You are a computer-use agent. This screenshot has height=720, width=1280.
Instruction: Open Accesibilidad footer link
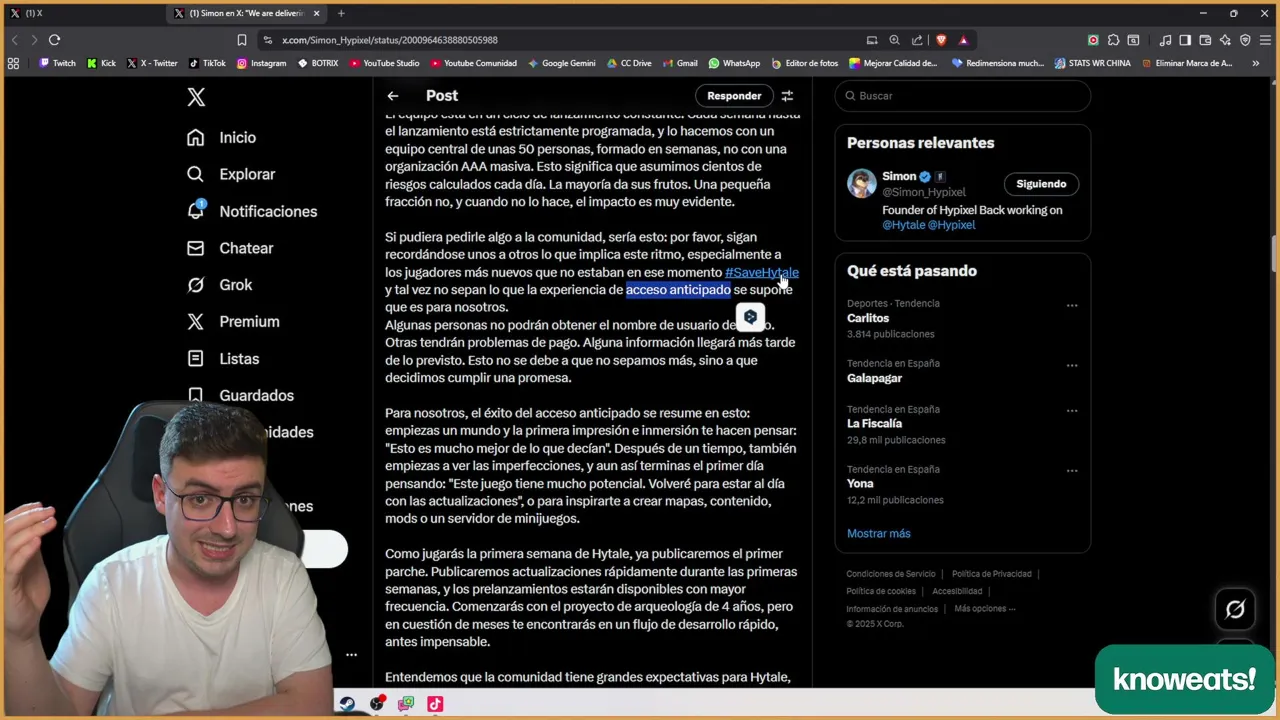pos(957,591)
